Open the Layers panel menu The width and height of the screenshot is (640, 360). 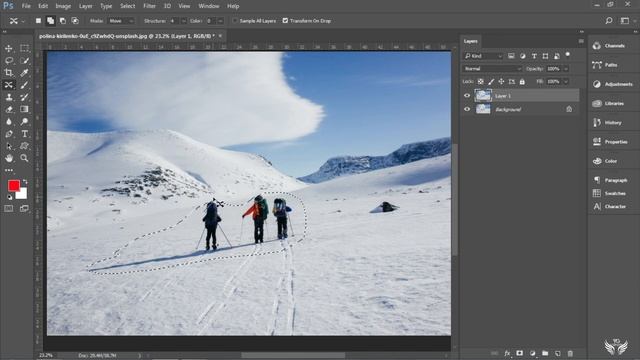coord(581,41)
